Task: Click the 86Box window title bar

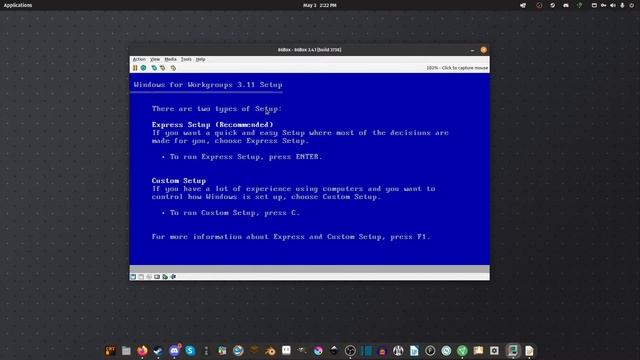Action: (x=309, y=50)
